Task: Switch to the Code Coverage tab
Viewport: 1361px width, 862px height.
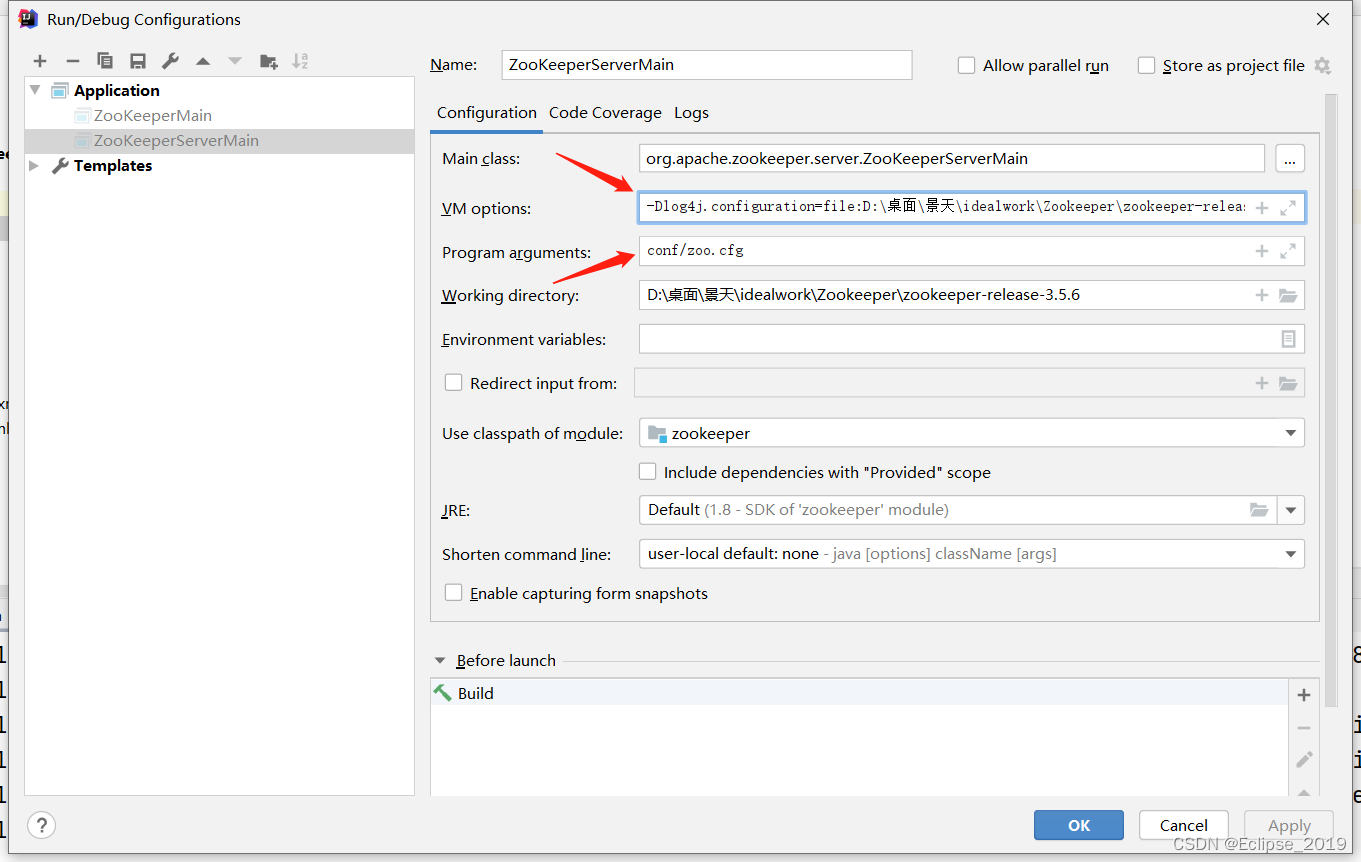Action: point(605,113)
